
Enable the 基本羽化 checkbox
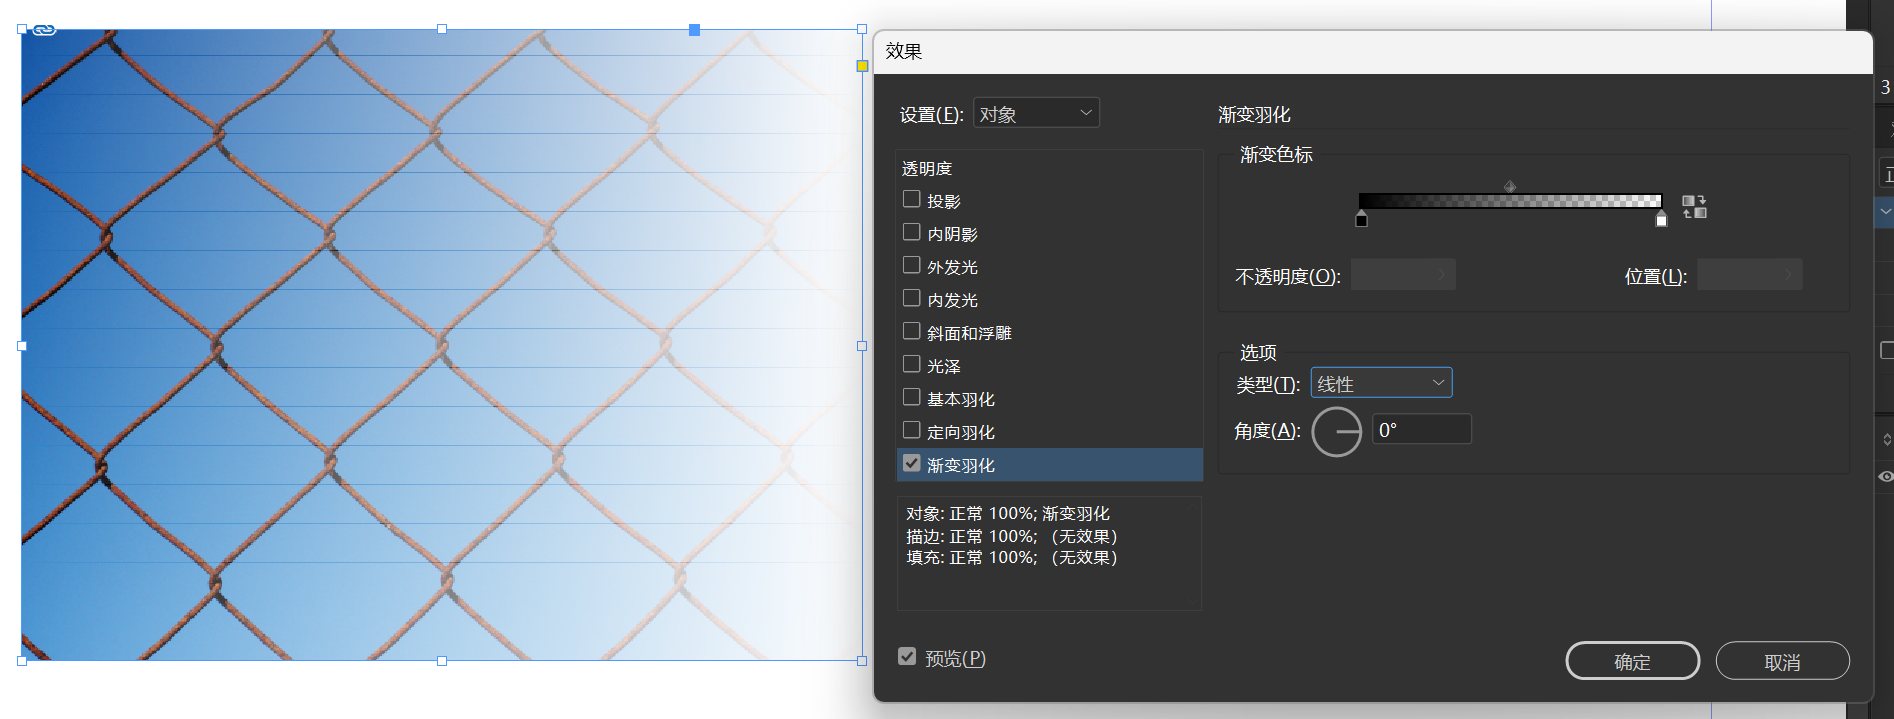tap(911, 397)
